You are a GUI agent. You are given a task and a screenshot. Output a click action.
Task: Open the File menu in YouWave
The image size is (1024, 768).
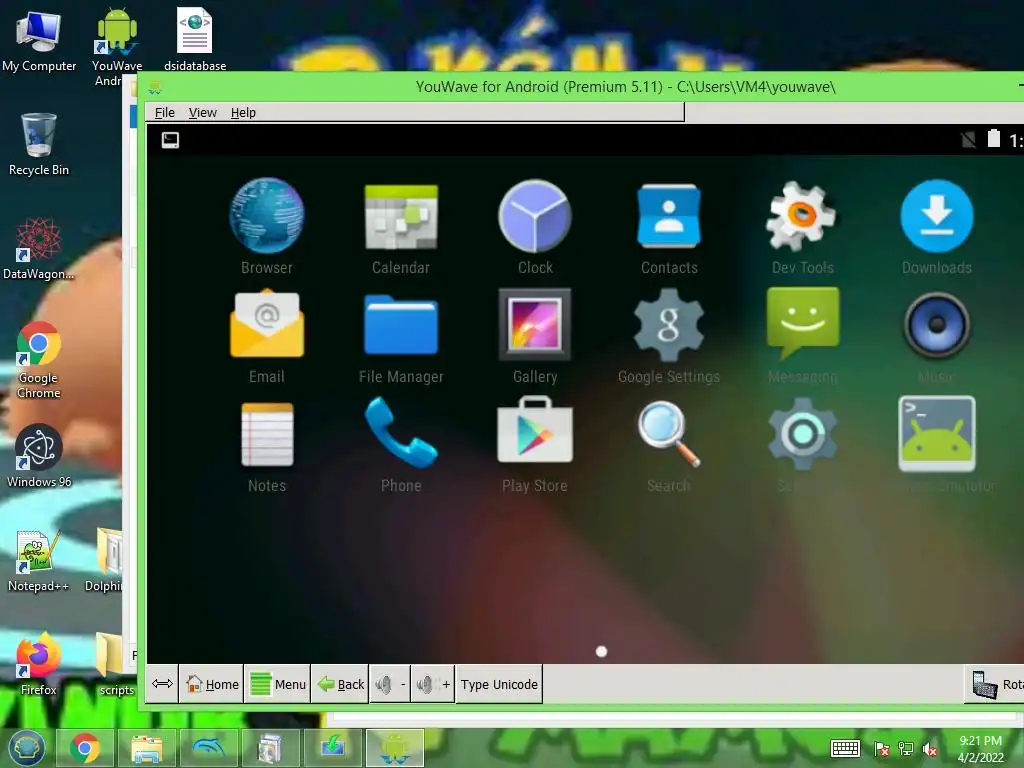click(165, 112)
